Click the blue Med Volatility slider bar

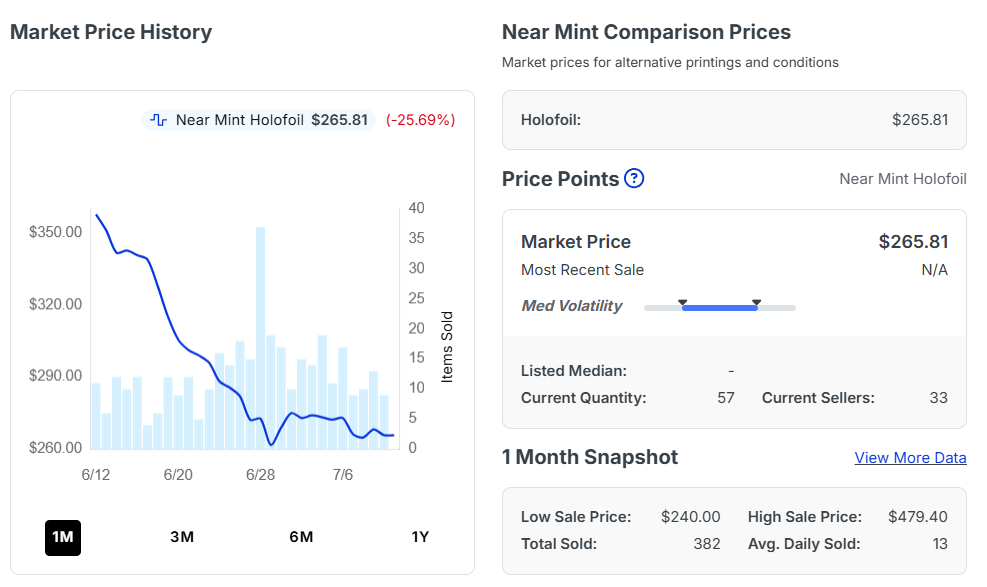tap(719, 308)
